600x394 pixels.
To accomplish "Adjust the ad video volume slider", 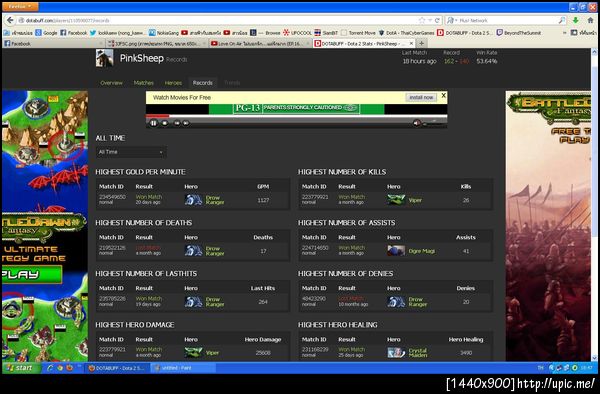I will 433,124.
